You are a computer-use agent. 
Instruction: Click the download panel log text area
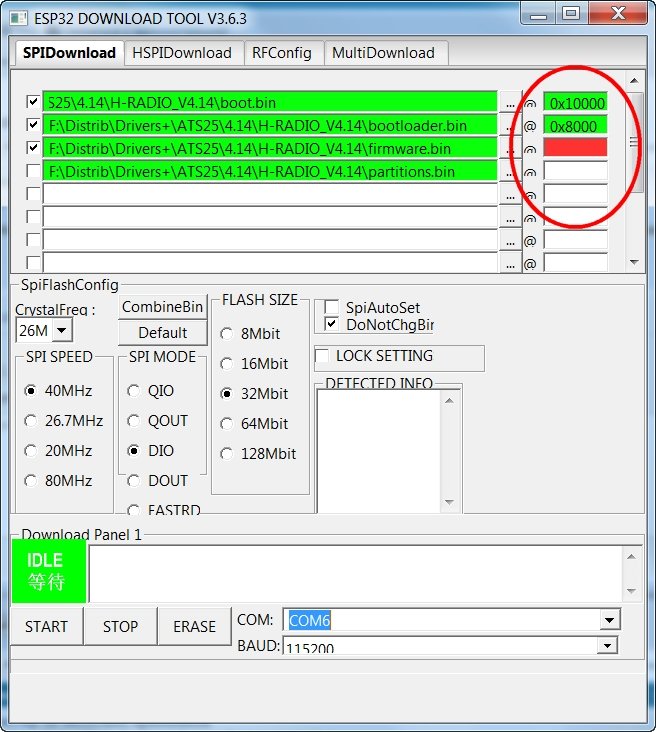click(356, 573)
